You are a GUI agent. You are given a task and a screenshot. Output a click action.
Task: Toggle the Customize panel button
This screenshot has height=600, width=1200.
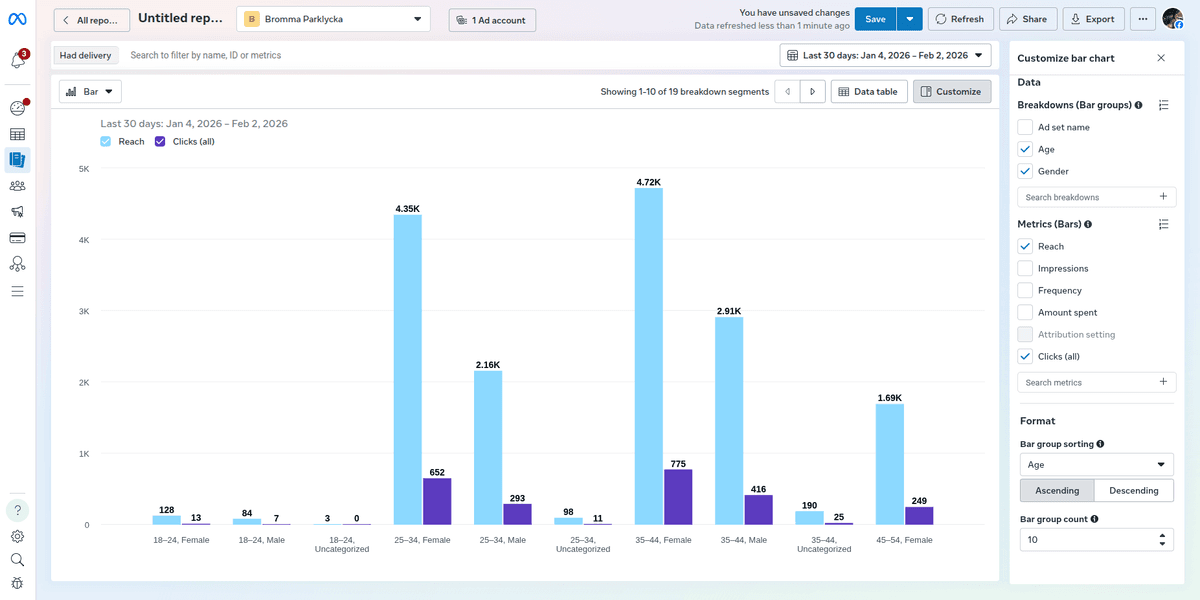click(952, 92)
